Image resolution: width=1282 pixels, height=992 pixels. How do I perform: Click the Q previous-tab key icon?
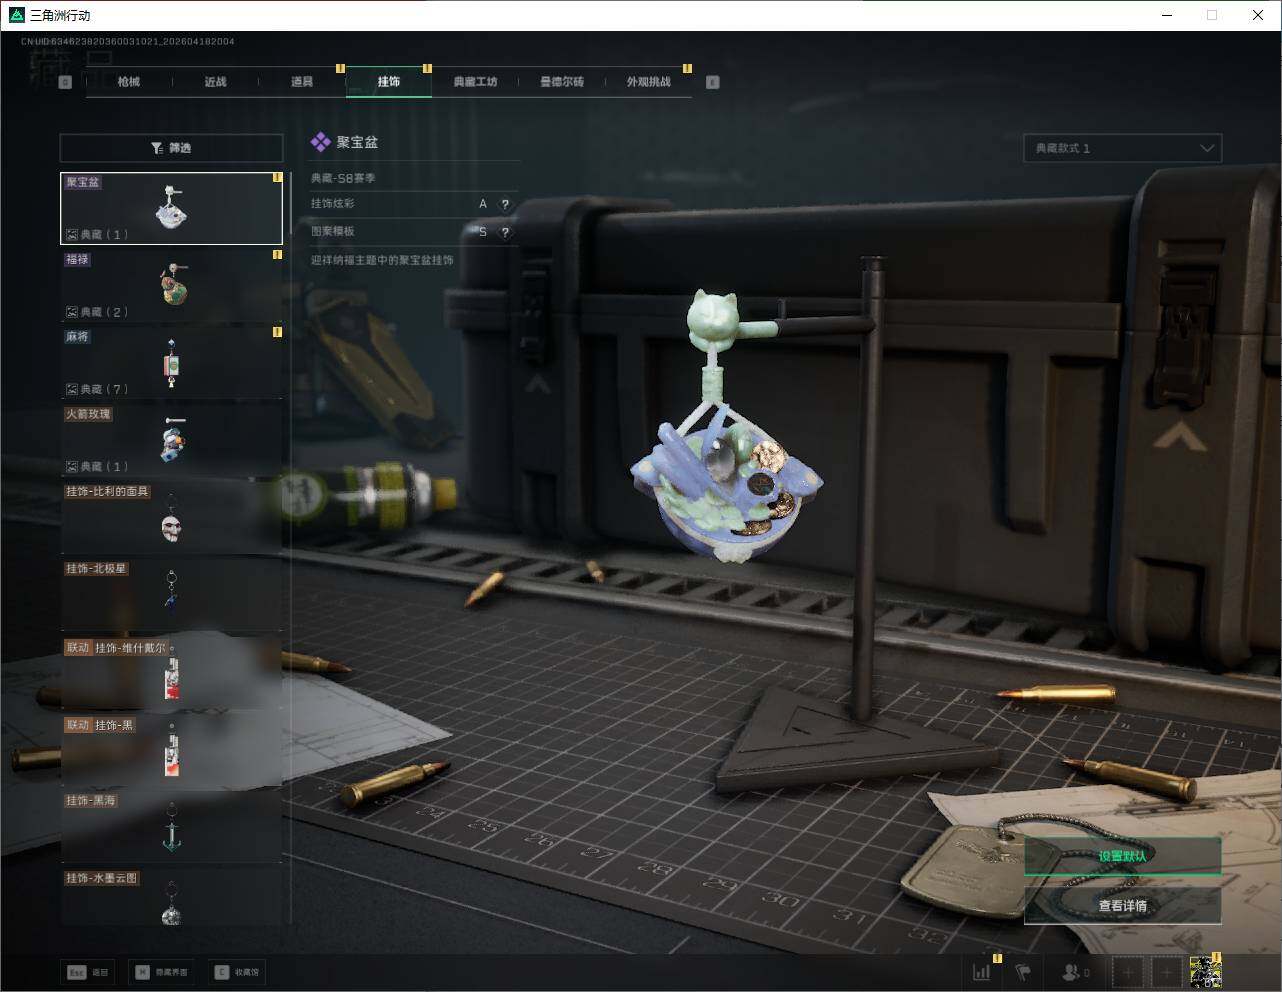(66, 82)
